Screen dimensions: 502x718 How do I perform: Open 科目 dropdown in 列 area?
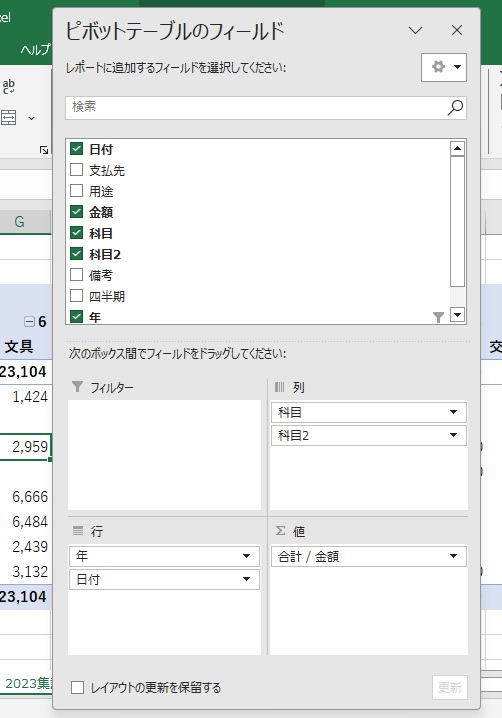click(453, 412)
